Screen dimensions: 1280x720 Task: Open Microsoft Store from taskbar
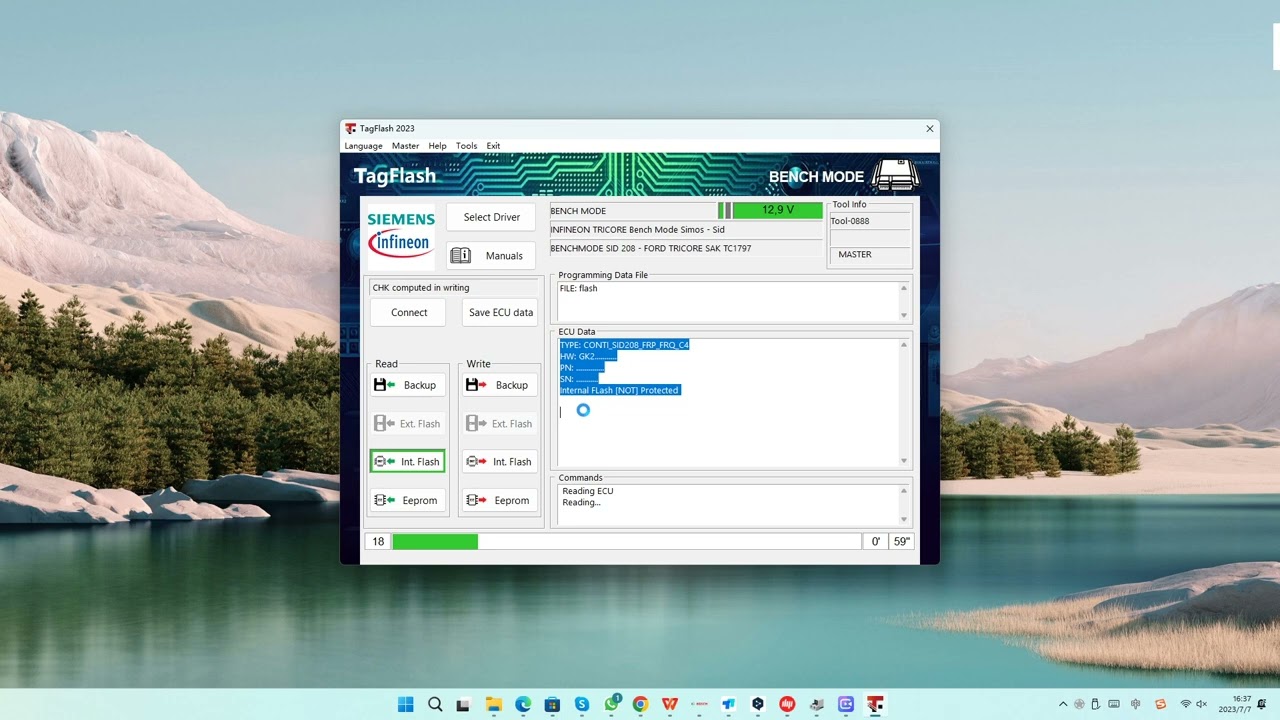click(552, 704)
